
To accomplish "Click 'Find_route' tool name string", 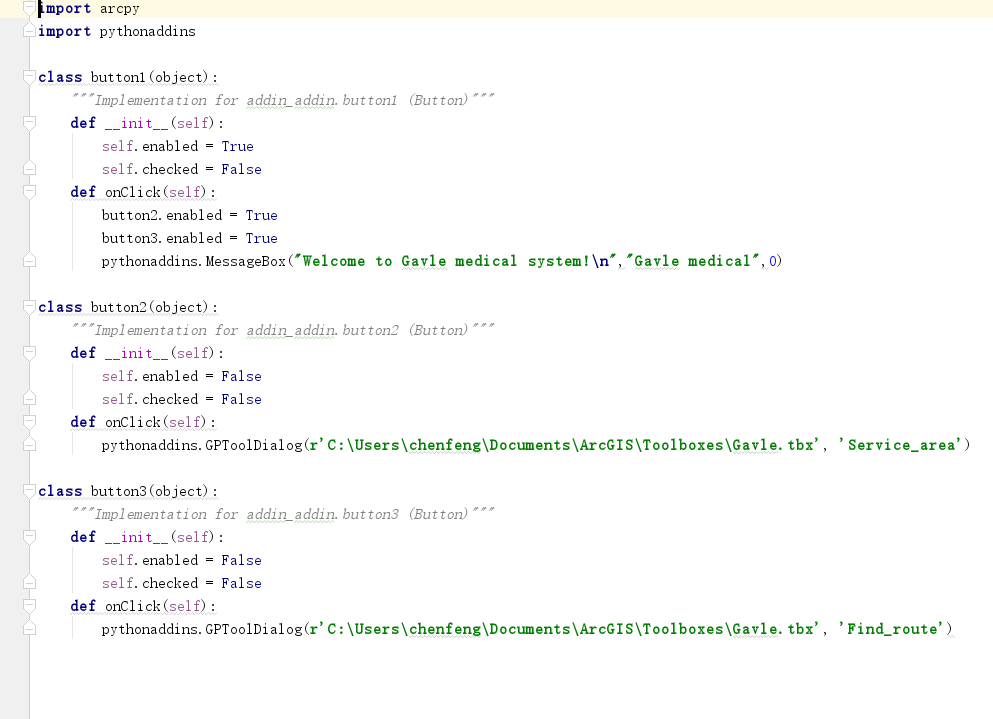I will (892, 629).
